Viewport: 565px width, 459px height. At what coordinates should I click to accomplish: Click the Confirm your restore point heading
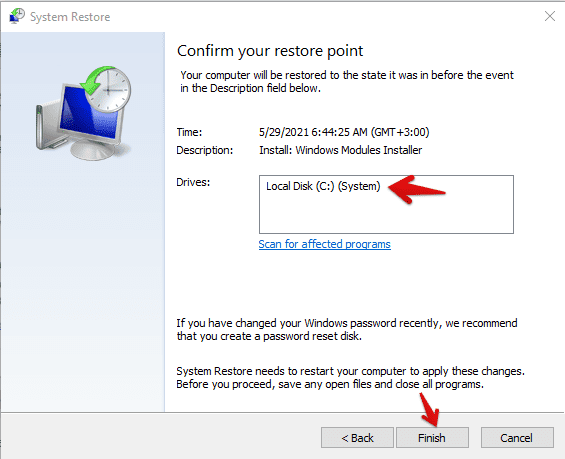click(270, 51)
